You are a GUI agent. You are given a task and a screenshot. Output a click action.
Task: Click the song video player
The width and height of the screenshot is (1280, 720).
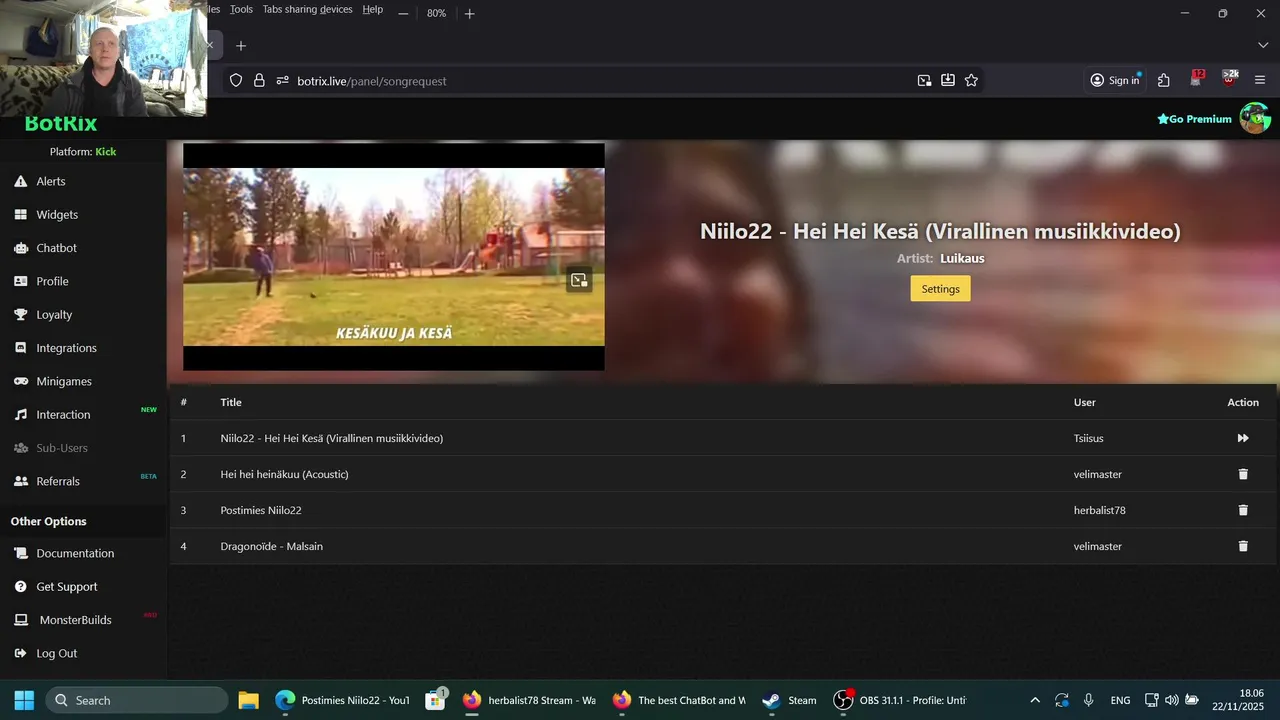point(394,257)
